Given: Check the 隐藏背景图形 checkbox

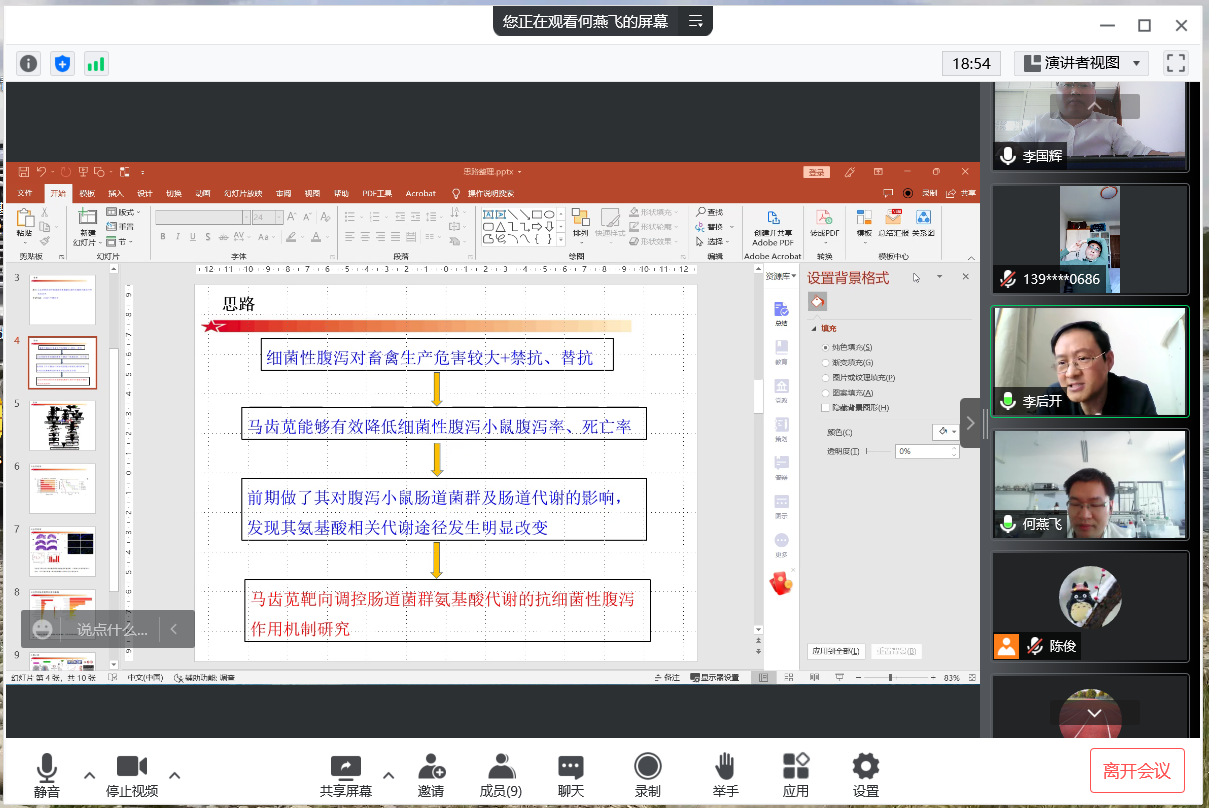Looking at the screenshot, I should coord(825,408).
